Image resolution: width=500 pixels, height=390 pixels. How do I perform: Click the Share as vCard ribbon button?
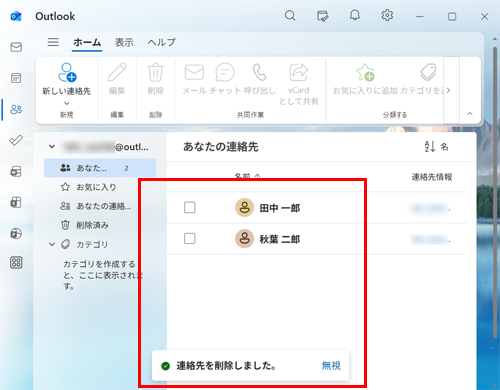(298, 84)
